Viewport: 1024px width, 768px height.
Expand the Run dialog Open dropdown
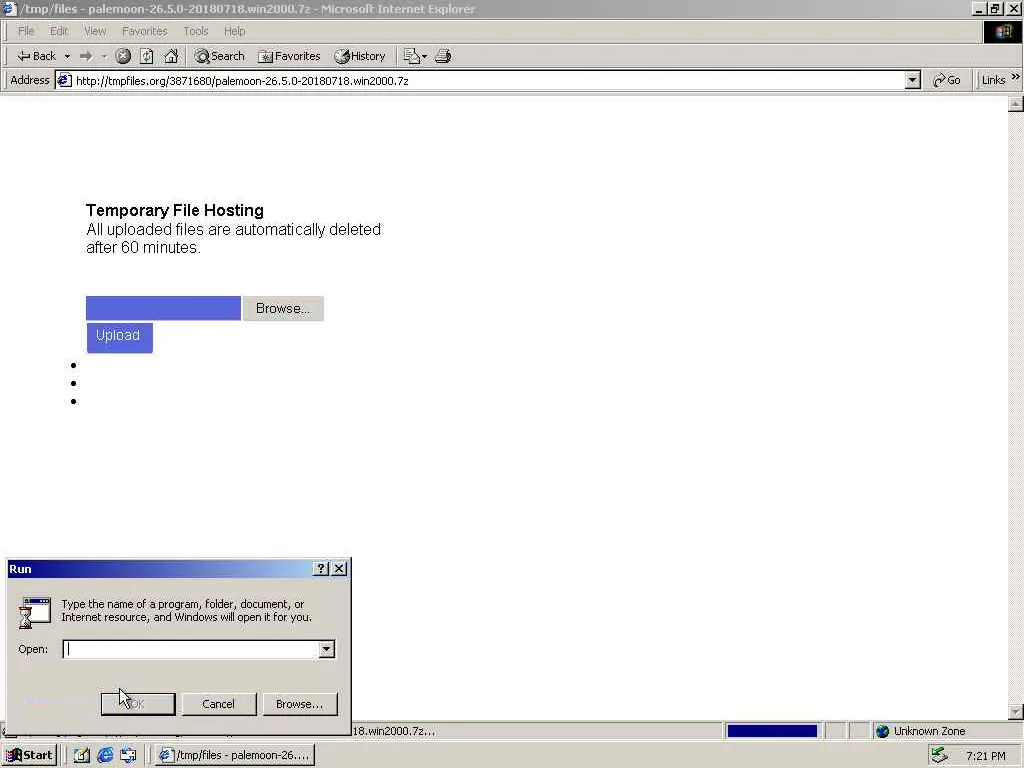click(x=327, y=649)
